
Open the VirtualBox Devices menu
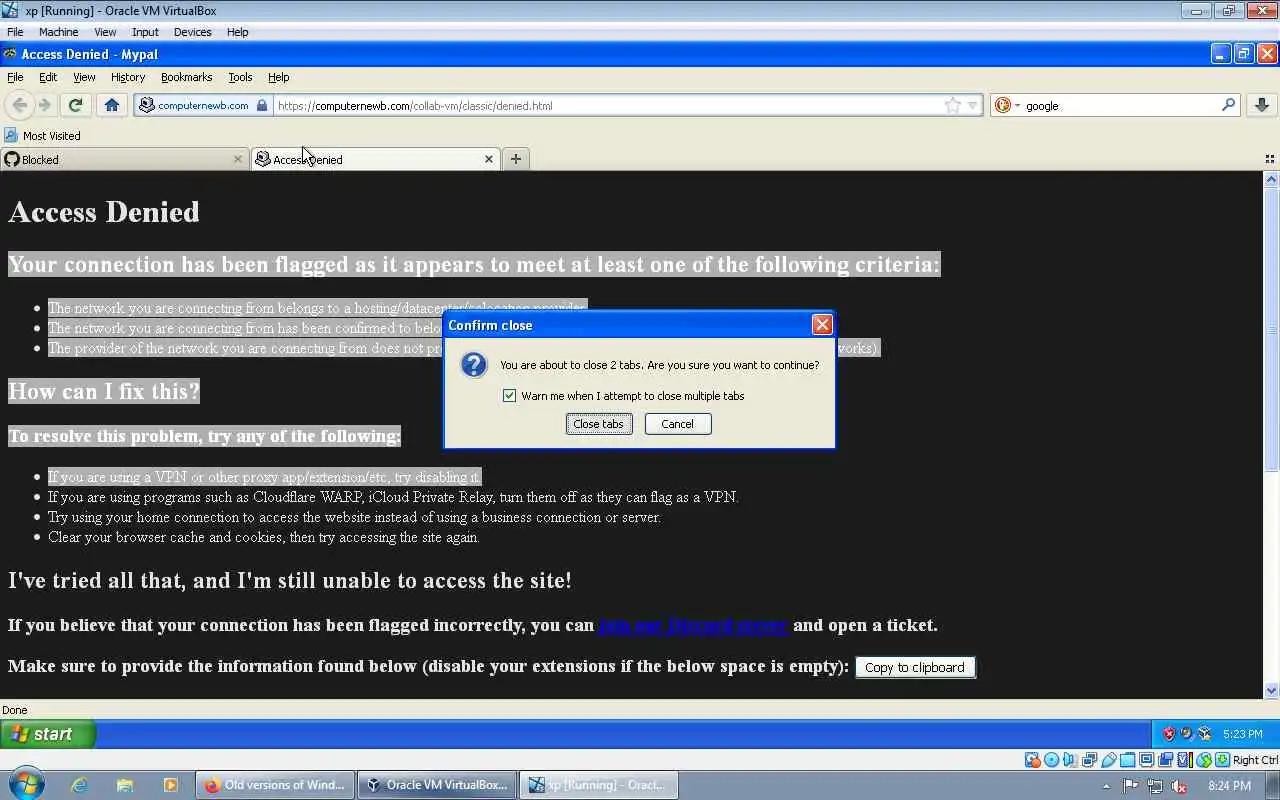point(192,32)
